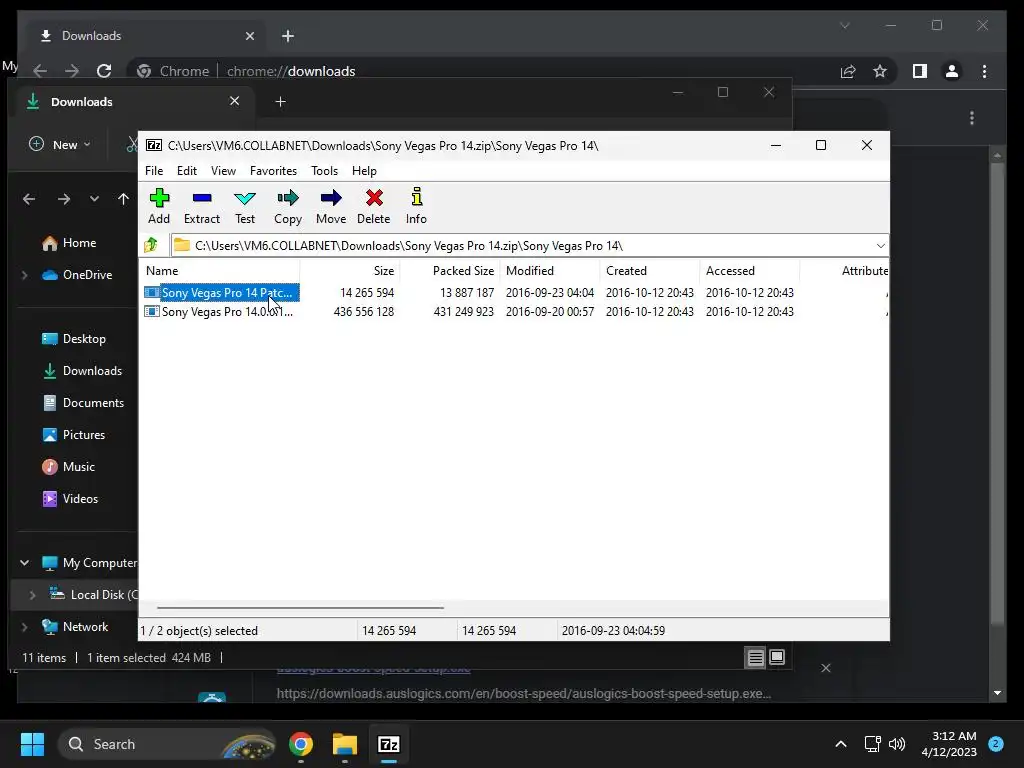Open the Chrome profile icon
Viewport: 1024px width, 768px height.
952,71
